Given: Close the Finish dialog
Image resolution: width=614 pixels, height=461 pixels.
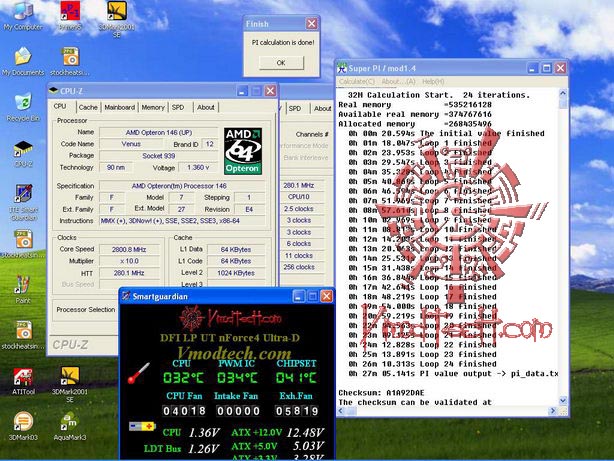Looking at the screenshot, I should [x=312, y=24].
